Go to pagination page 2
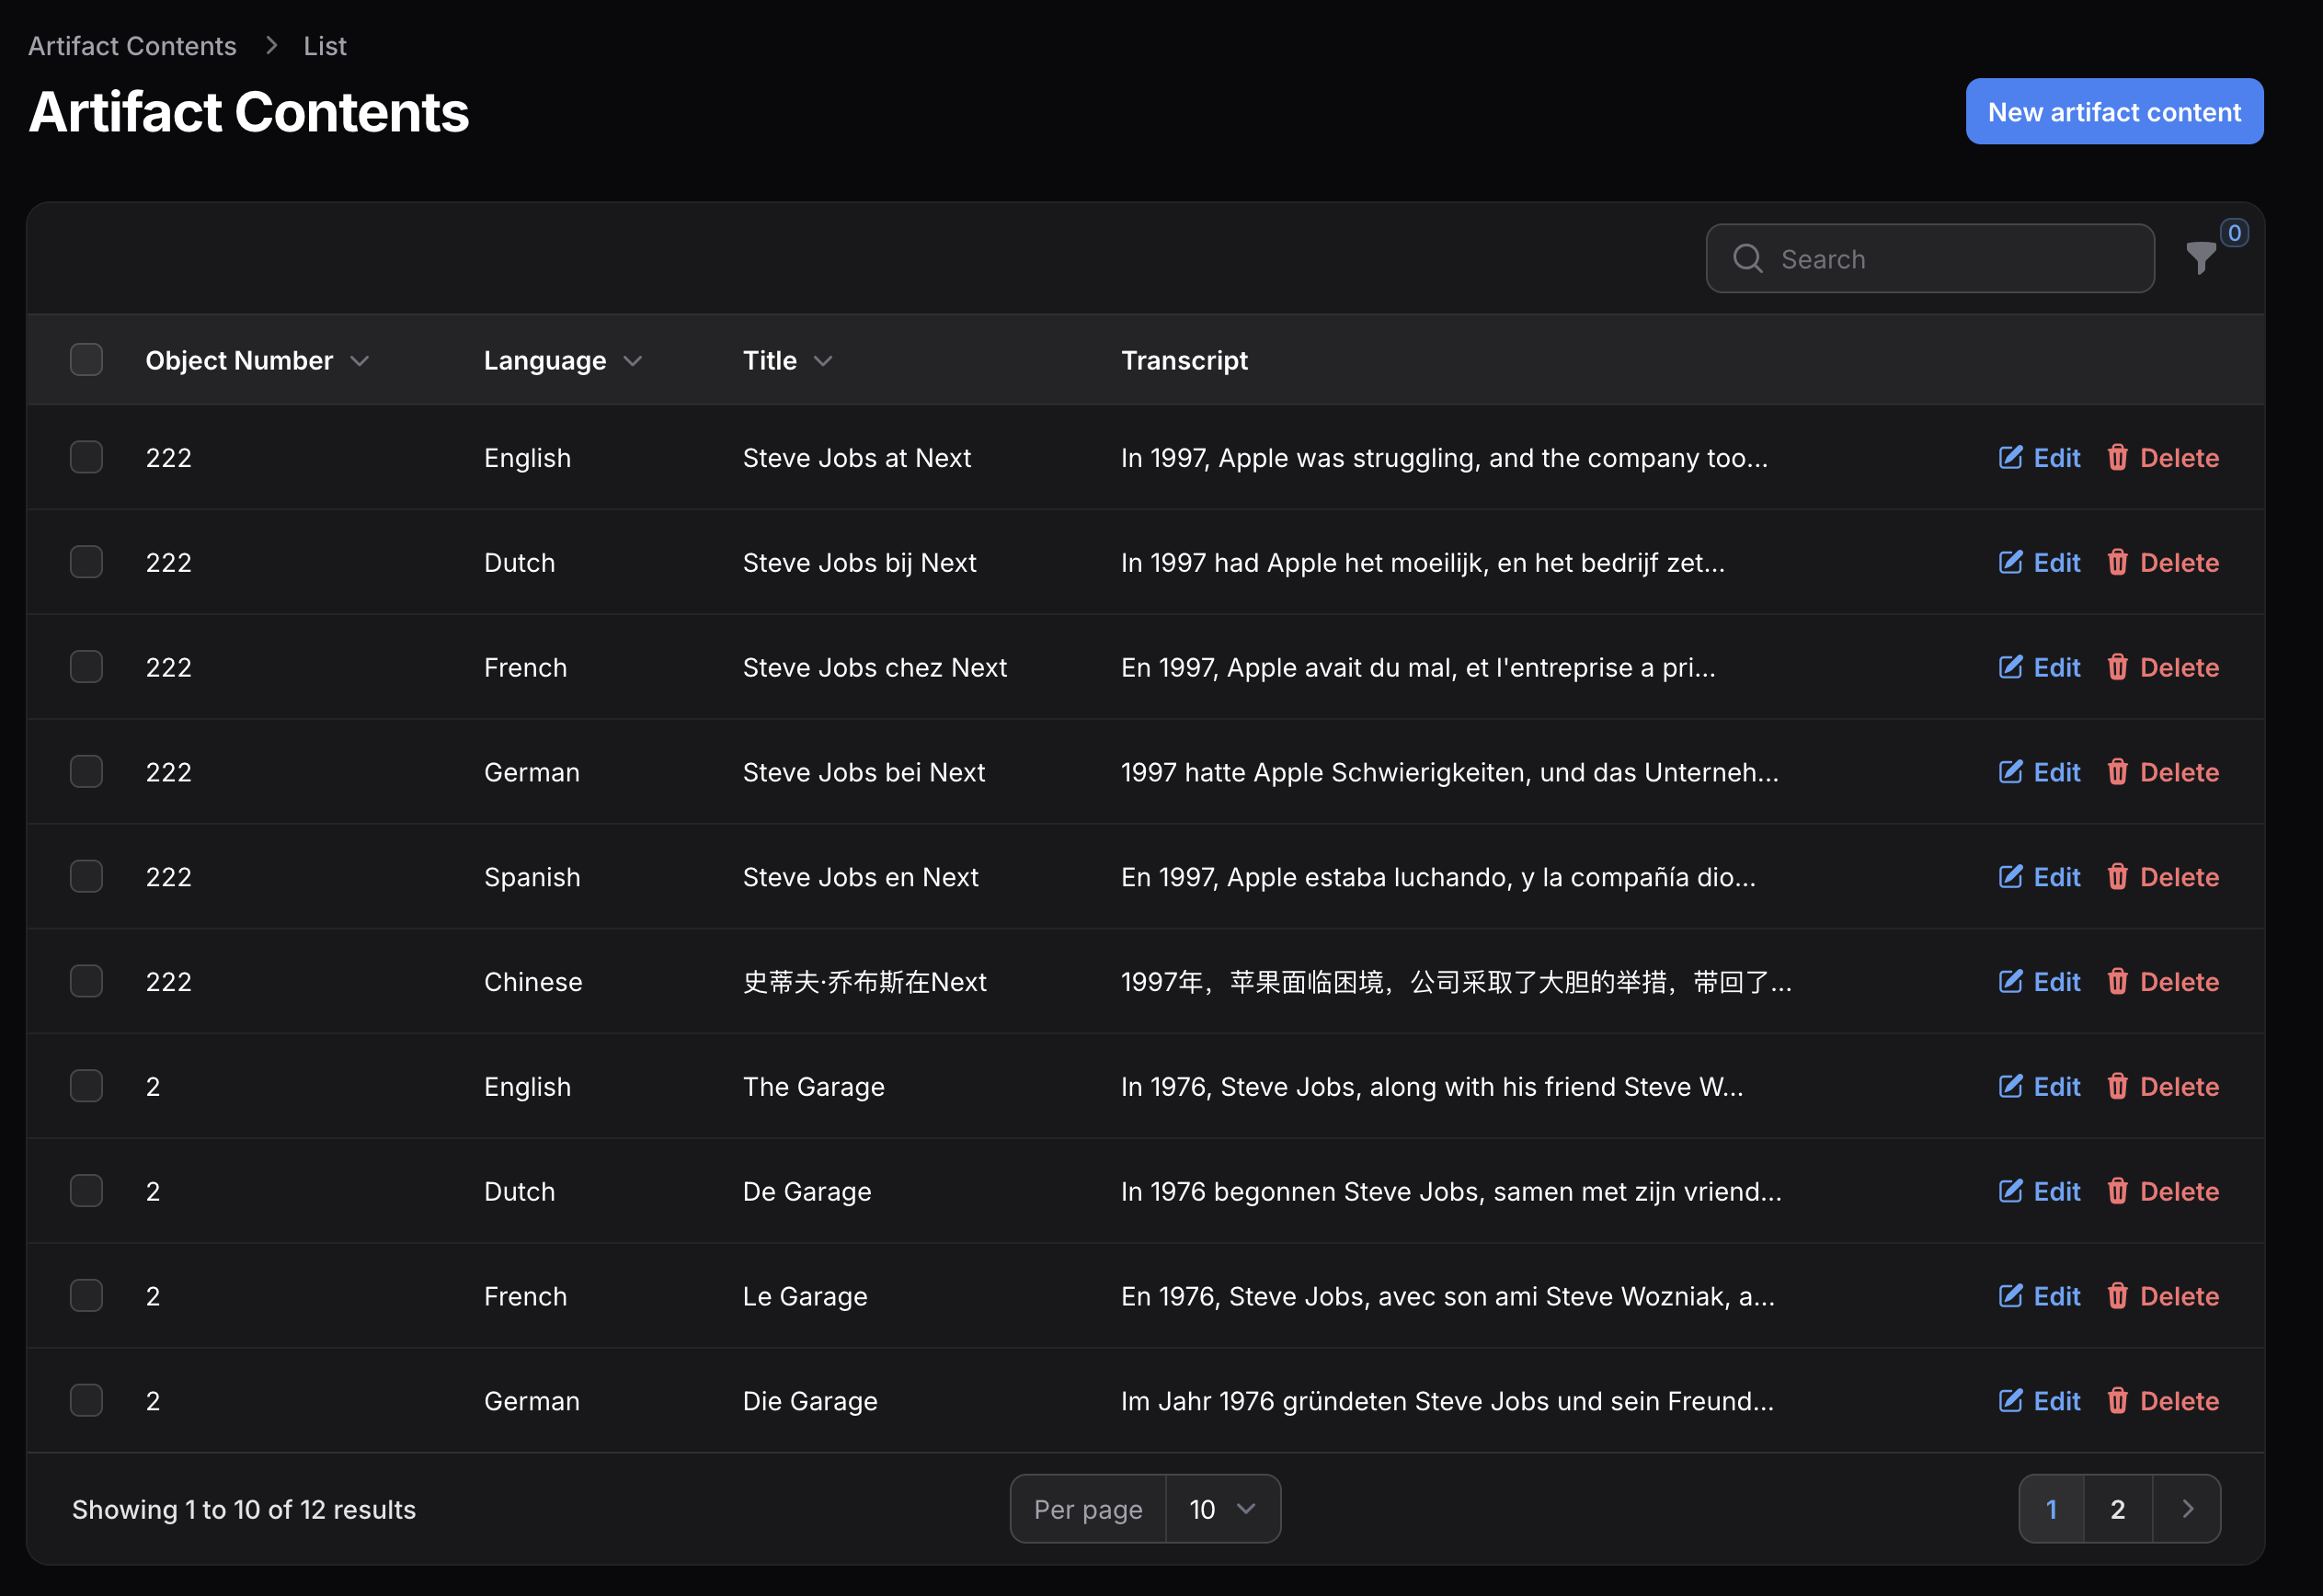Viewport: 2323px width, 1596px height. (2117, 1509)
